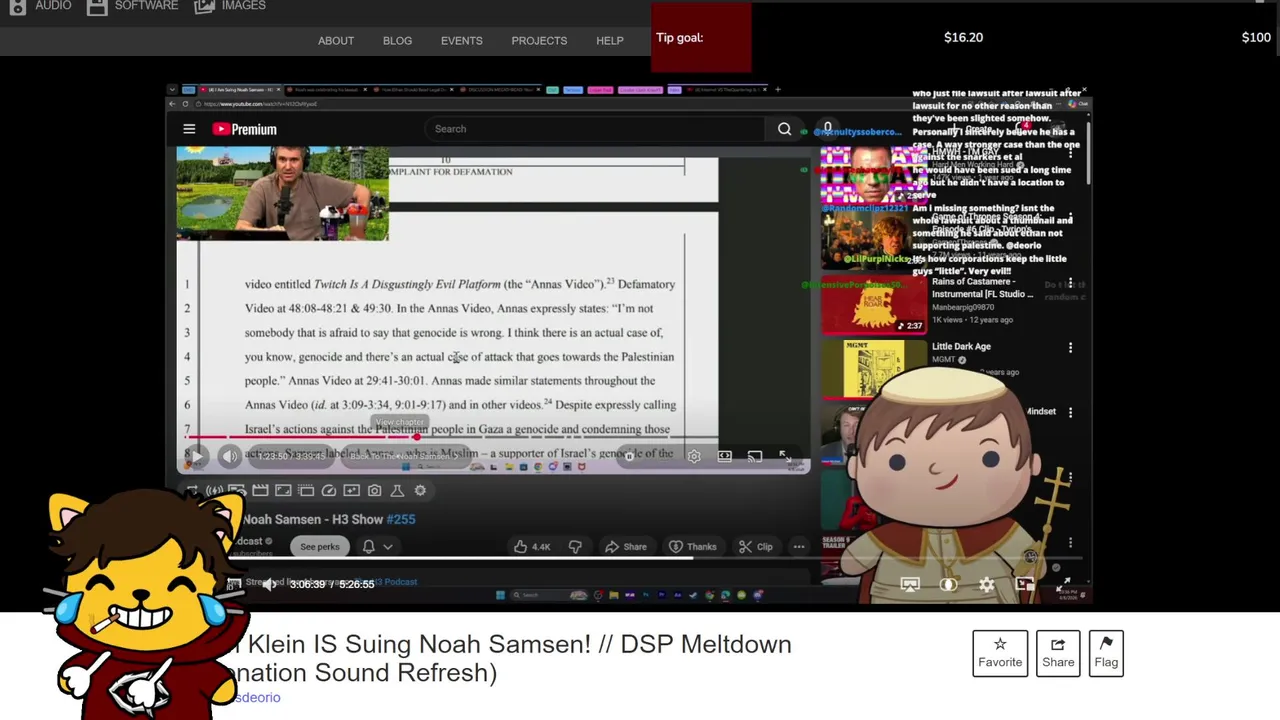Enter fullscreen on inner YouTube player
Image resolution: width=1280 pixels, height=720 pixels.
pyautogui.click(x=785, y=456)
